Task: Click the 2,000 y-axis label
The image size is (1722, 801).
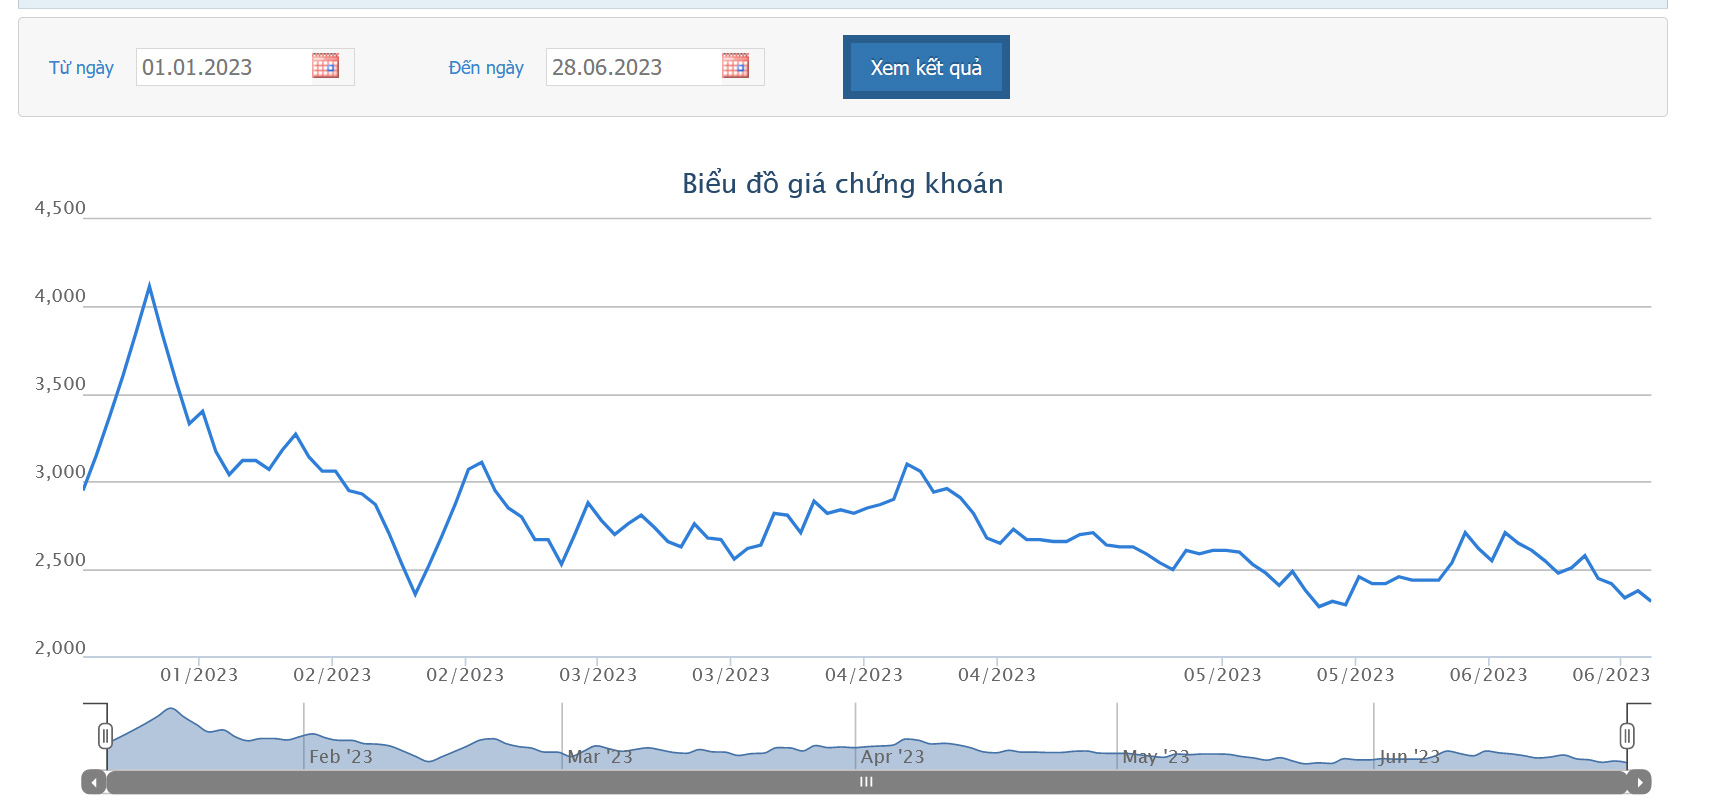Action: [60, 648]
